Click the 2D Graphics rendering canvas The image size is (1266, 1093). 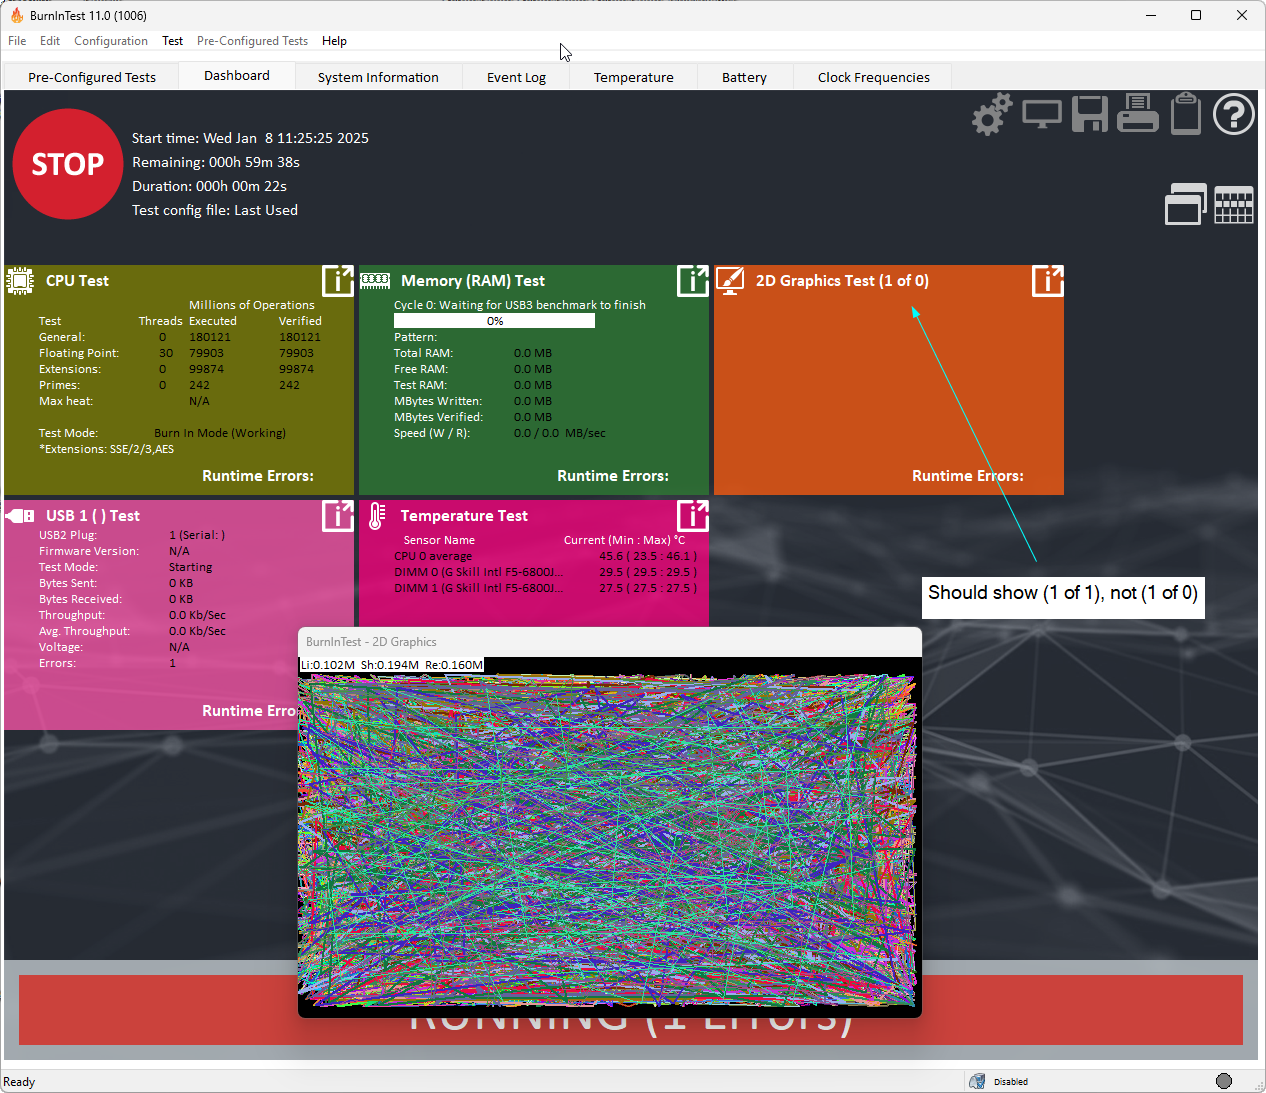pyautogui.click(x=608, y=840)
